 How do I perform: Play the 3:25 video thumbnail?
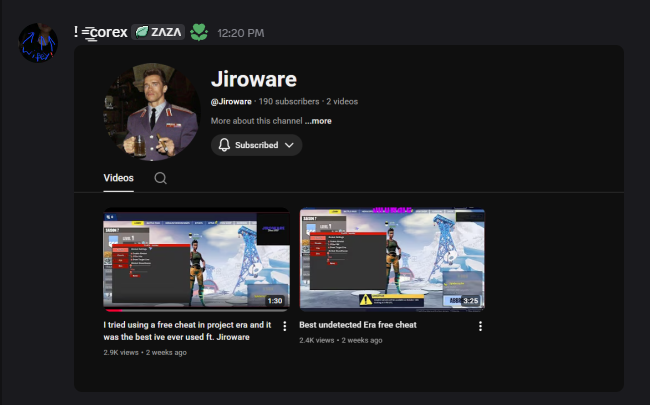pos(392,261)
